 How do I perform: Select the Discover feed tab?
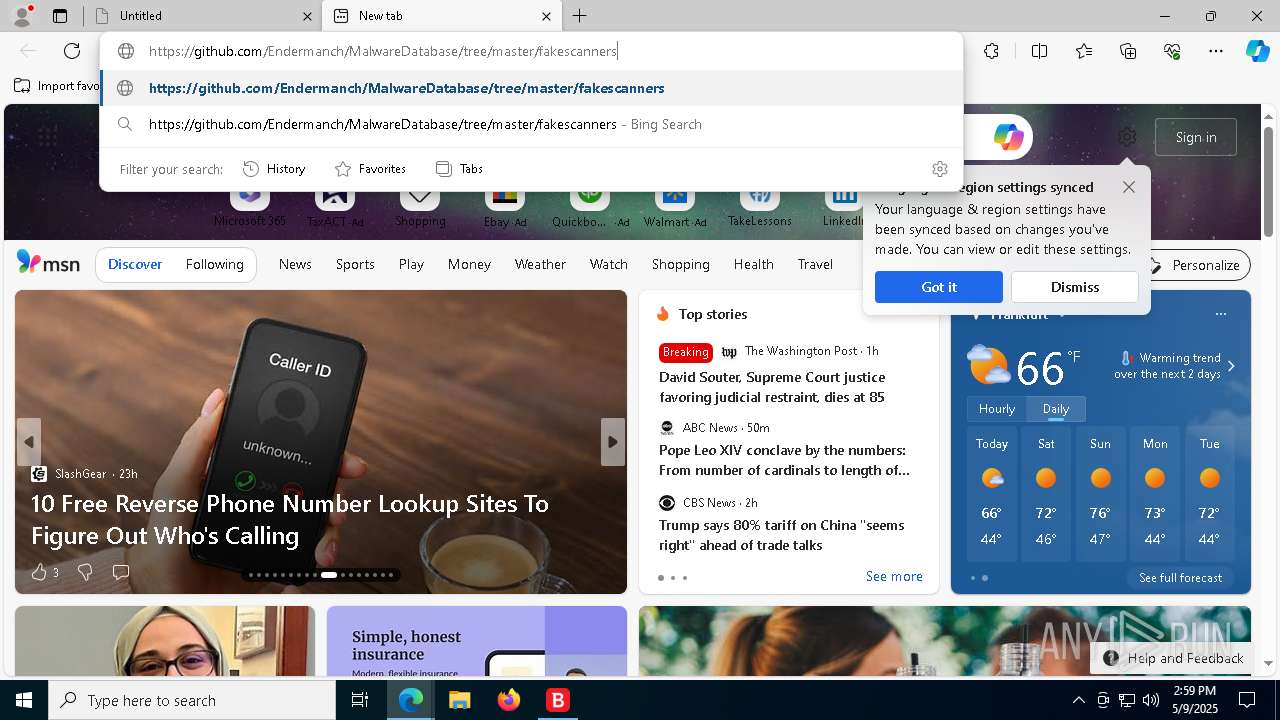(x=135, y=265)
